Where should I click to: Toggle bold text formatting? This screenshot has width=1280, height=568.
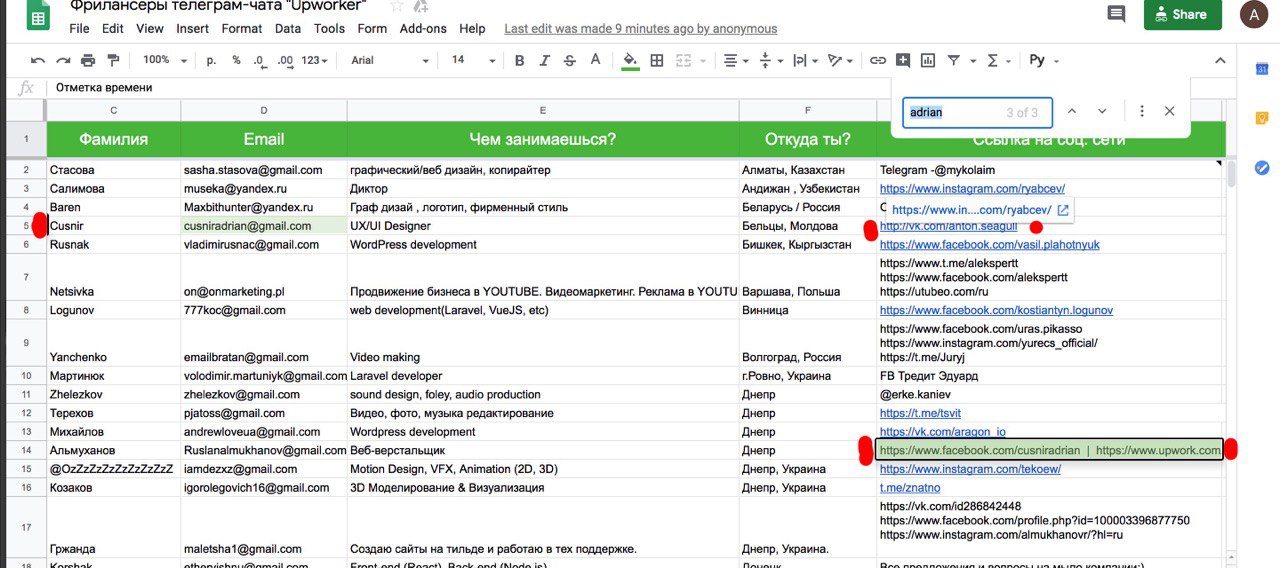pyautogui.click(x=519, y=60)
